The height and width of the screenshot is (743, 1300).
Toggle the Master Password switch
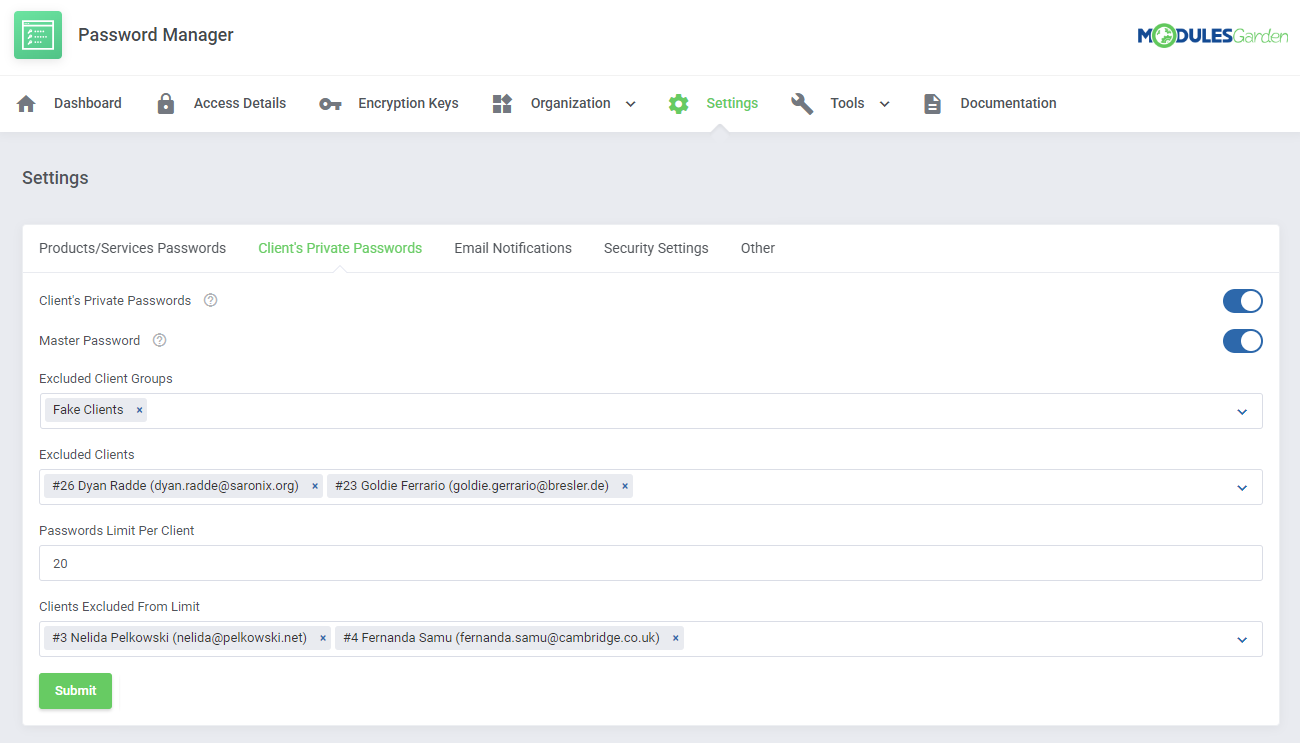click(x=1243, y=341)
